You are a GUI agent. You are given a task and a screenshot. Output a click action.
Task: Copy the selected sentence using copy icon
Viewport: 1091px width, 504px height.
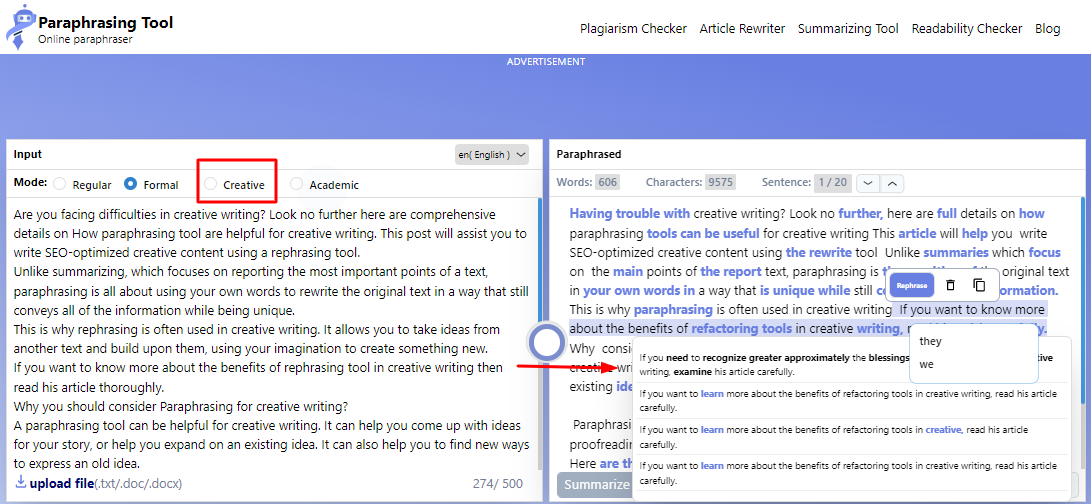point(979,285)
